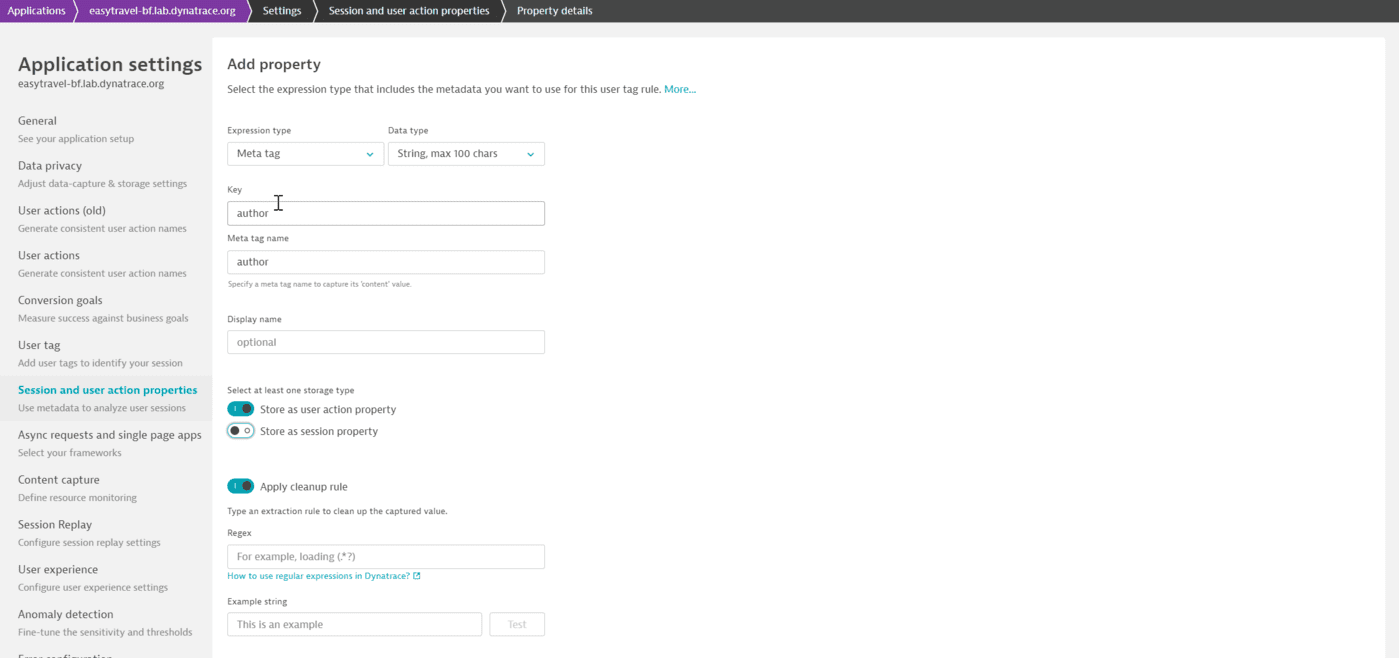
Task: Open the Expression type dropdown
Action: click(305, 153)
